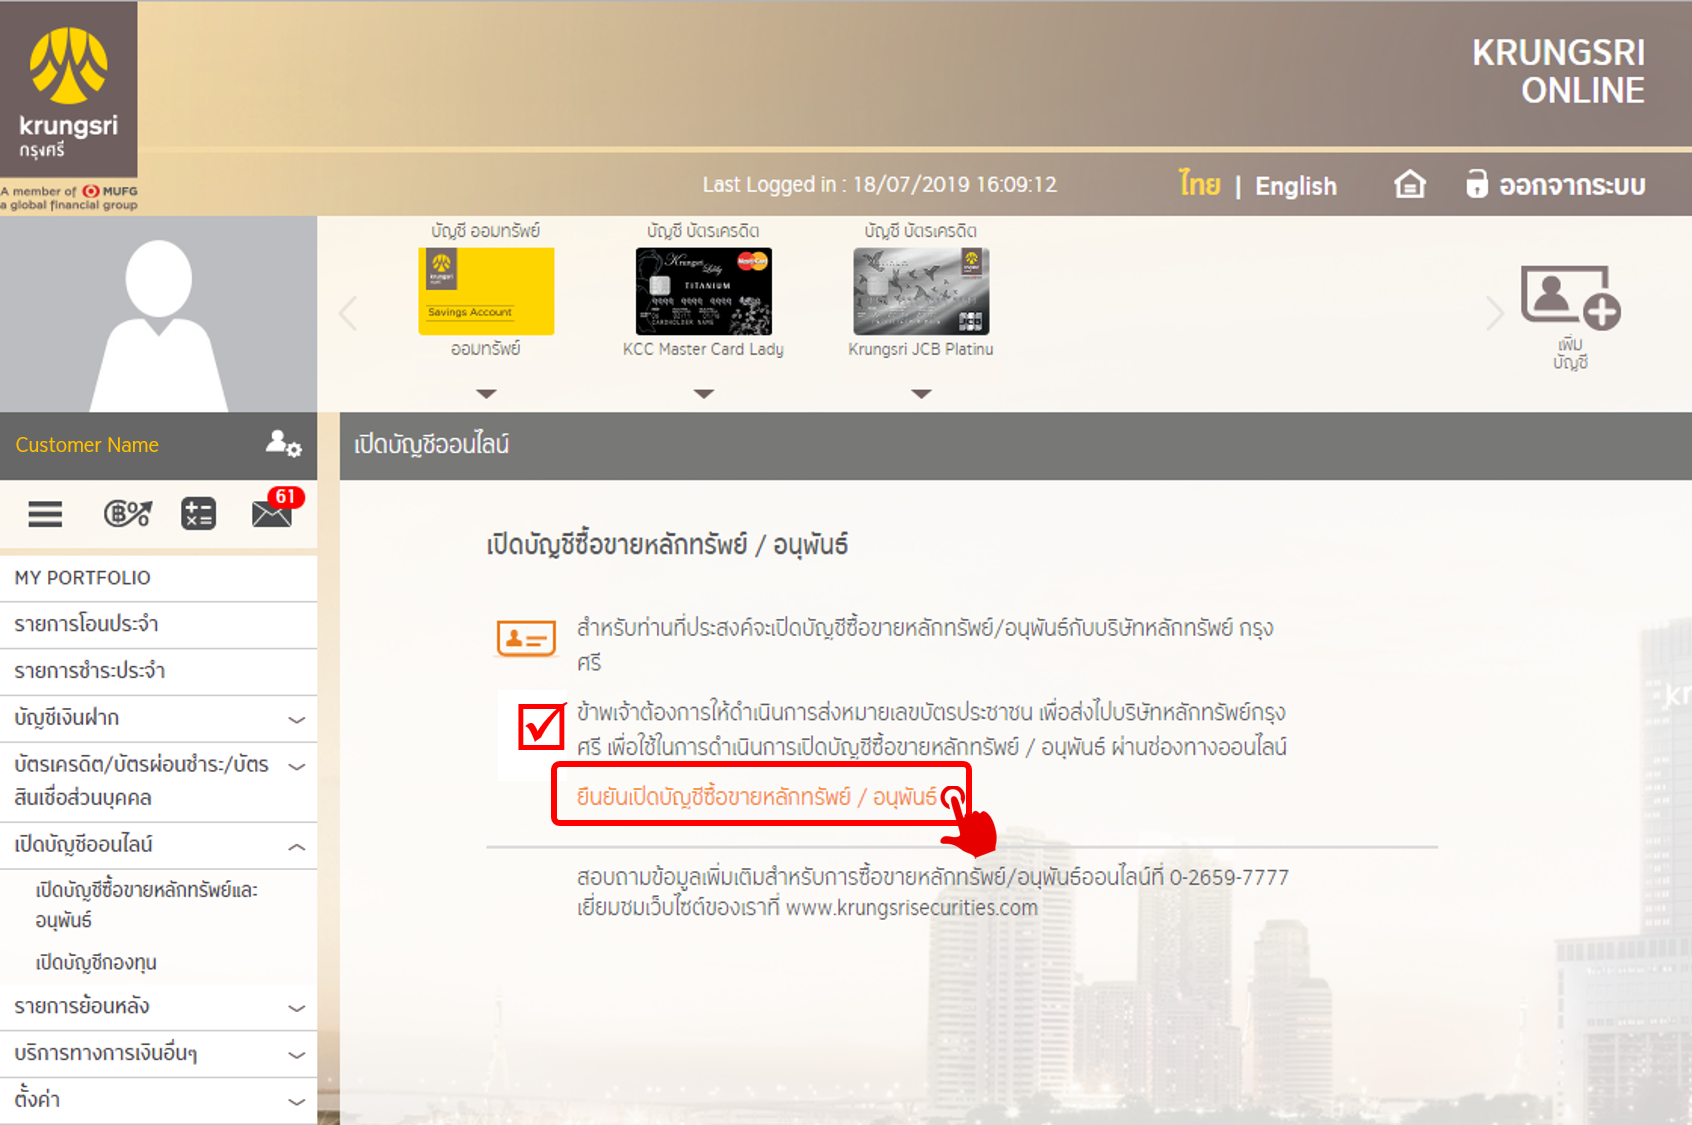Screen dimensions: 1692x1125
Task: Expand the บัตรเครดิต menu chevron
Action: (297, 767)
